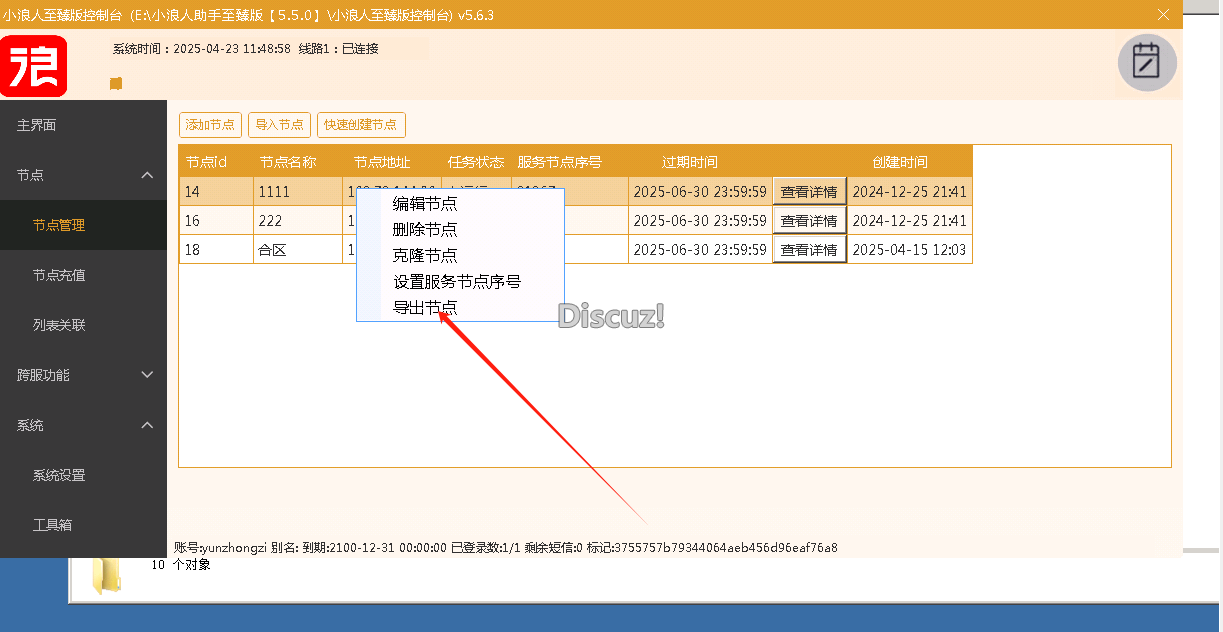Open the notepad/calendar icon at top right

tap(1146, 62)
